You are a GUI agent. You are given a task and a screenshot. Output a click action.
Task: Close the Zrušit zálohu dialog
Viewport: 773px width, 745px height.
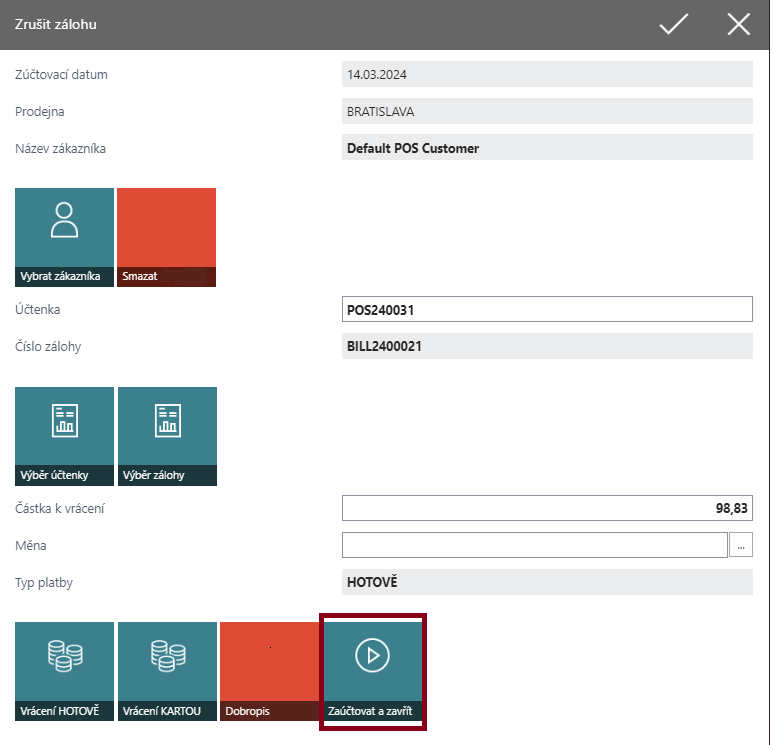738,24
